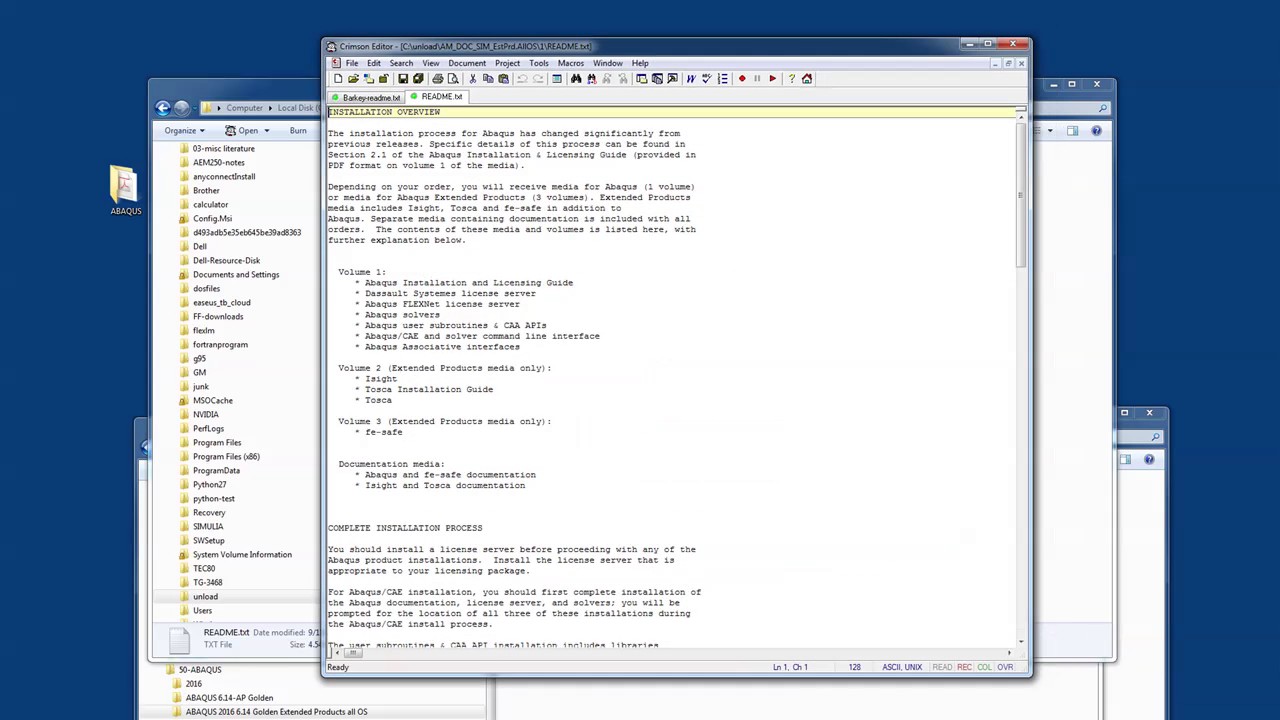Click the Computer breadcrumb in Explorer address bar
1280x720 pixels.
244,108
